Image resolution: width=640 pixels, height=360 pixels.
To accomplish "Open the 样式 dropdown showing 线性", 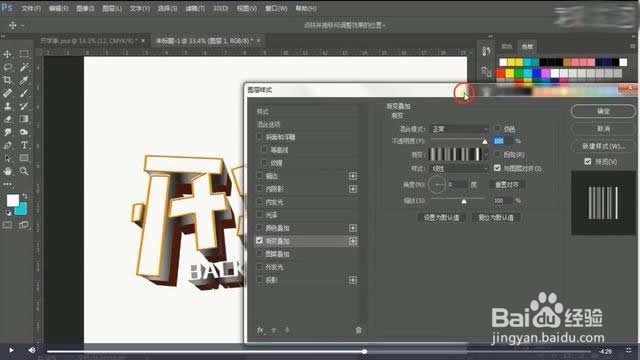I will click(459, 168).
